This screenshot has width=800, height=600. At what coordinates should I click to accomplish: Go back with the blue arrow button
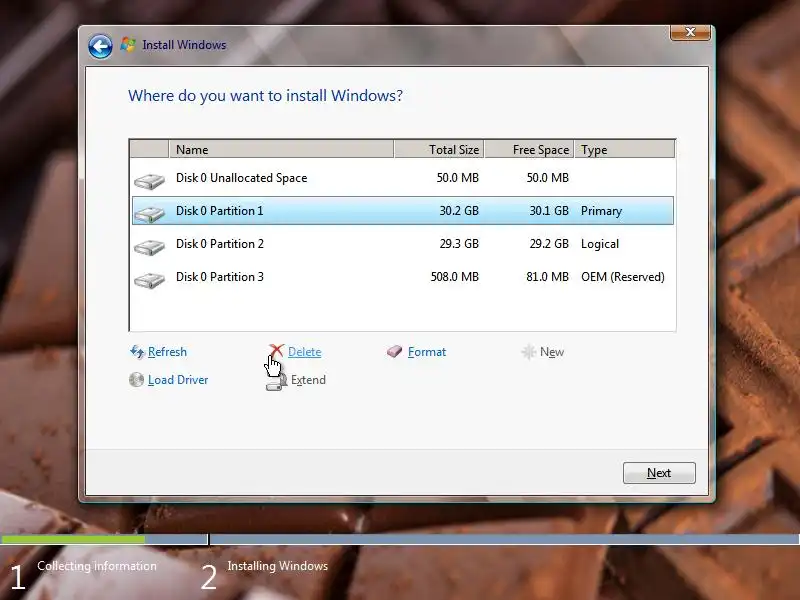[x=100, y=46]
